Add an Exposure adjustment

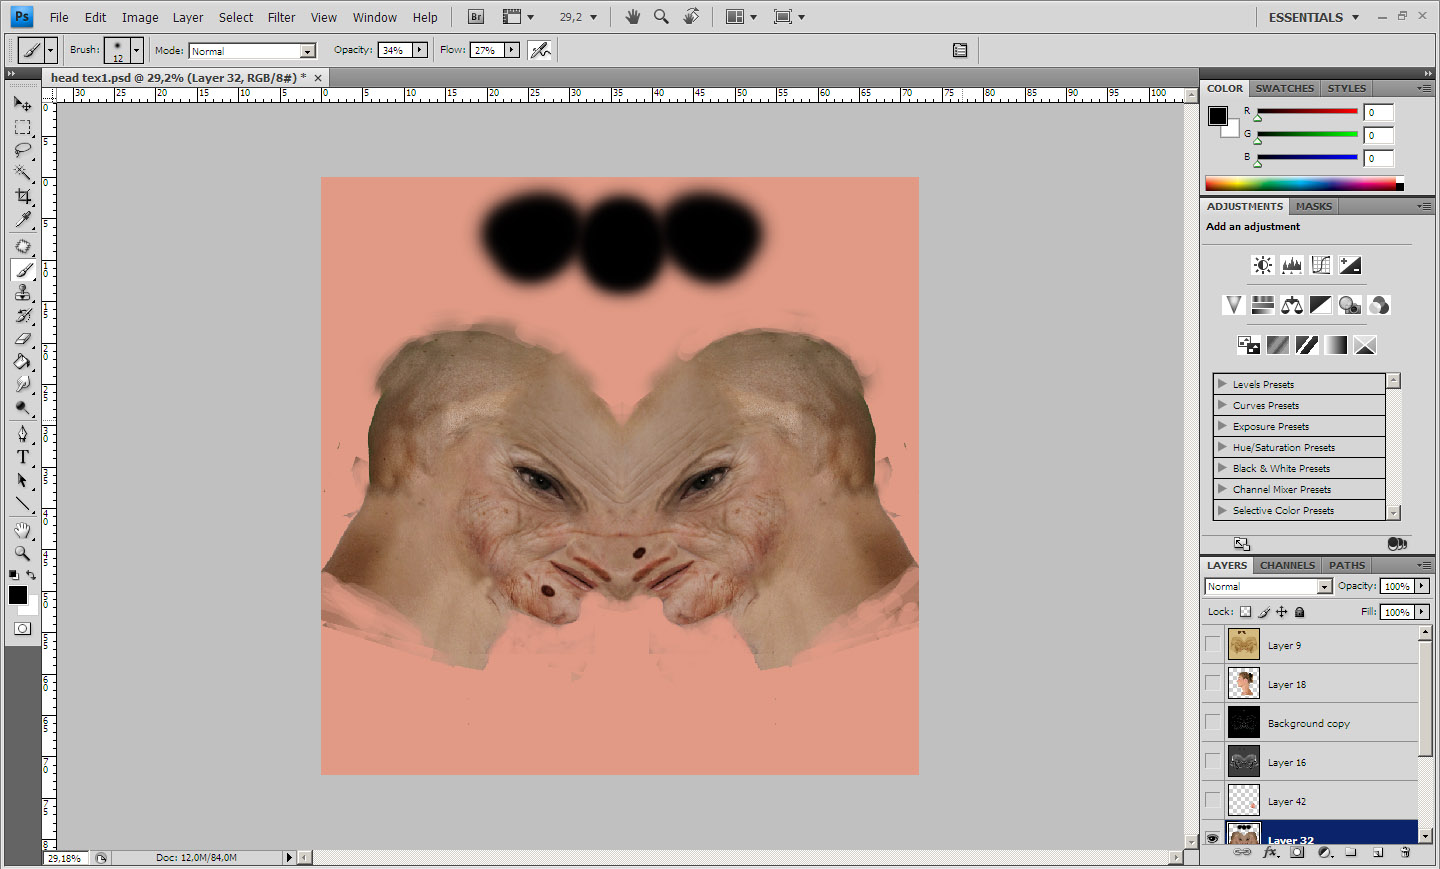1350,265
